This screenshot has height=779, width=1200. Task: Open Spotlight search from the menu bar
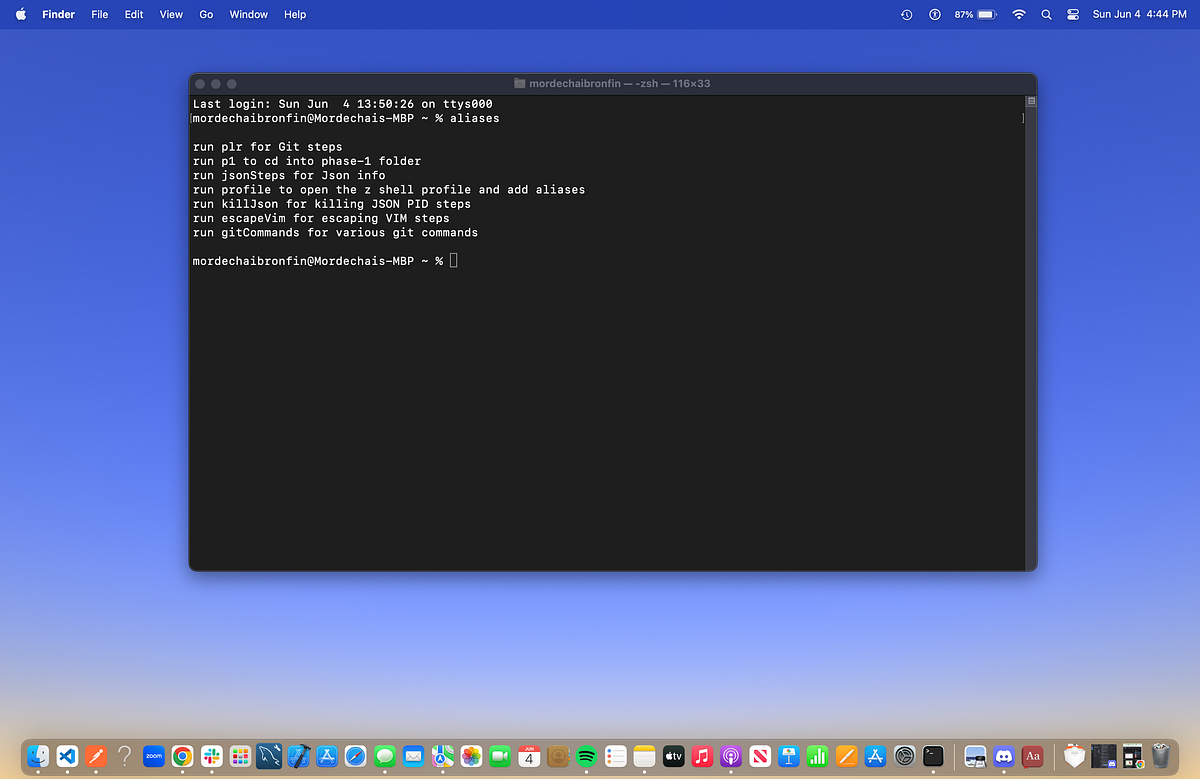coord(1046,14)
